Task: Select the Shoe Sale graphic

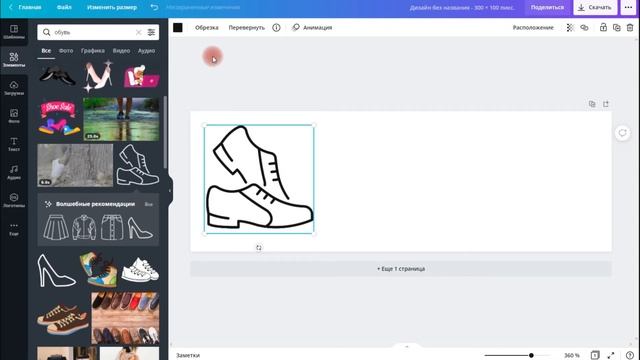Action: (59, 119)
